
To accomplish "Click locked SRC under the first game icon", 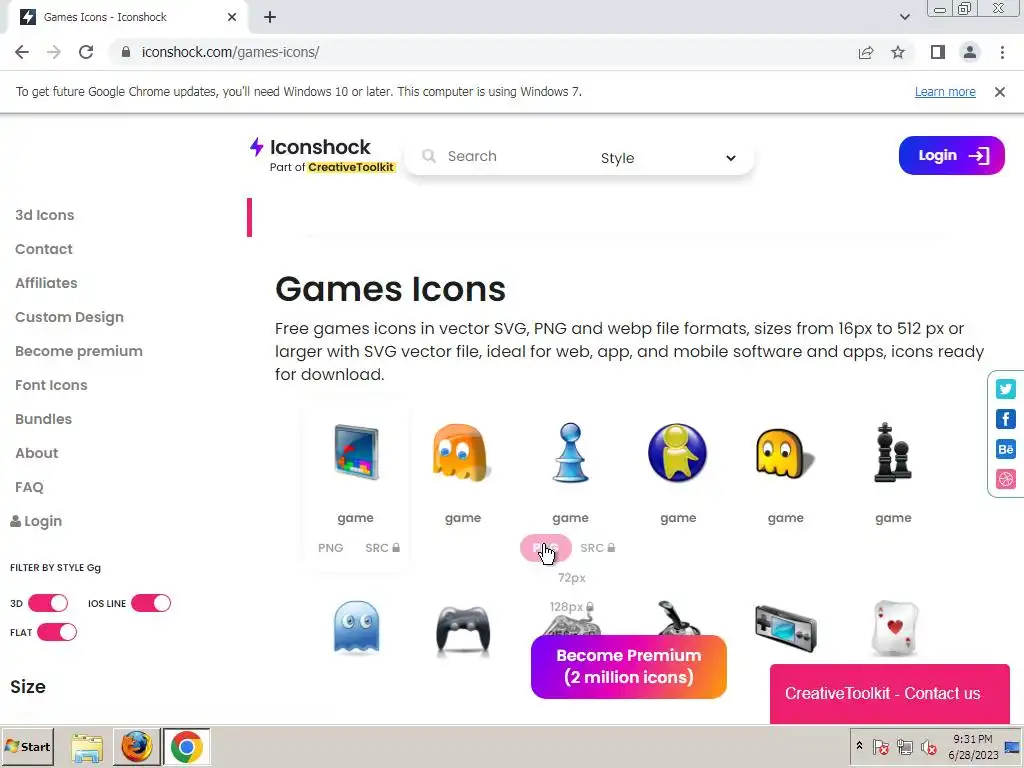I will pos(383,548).
